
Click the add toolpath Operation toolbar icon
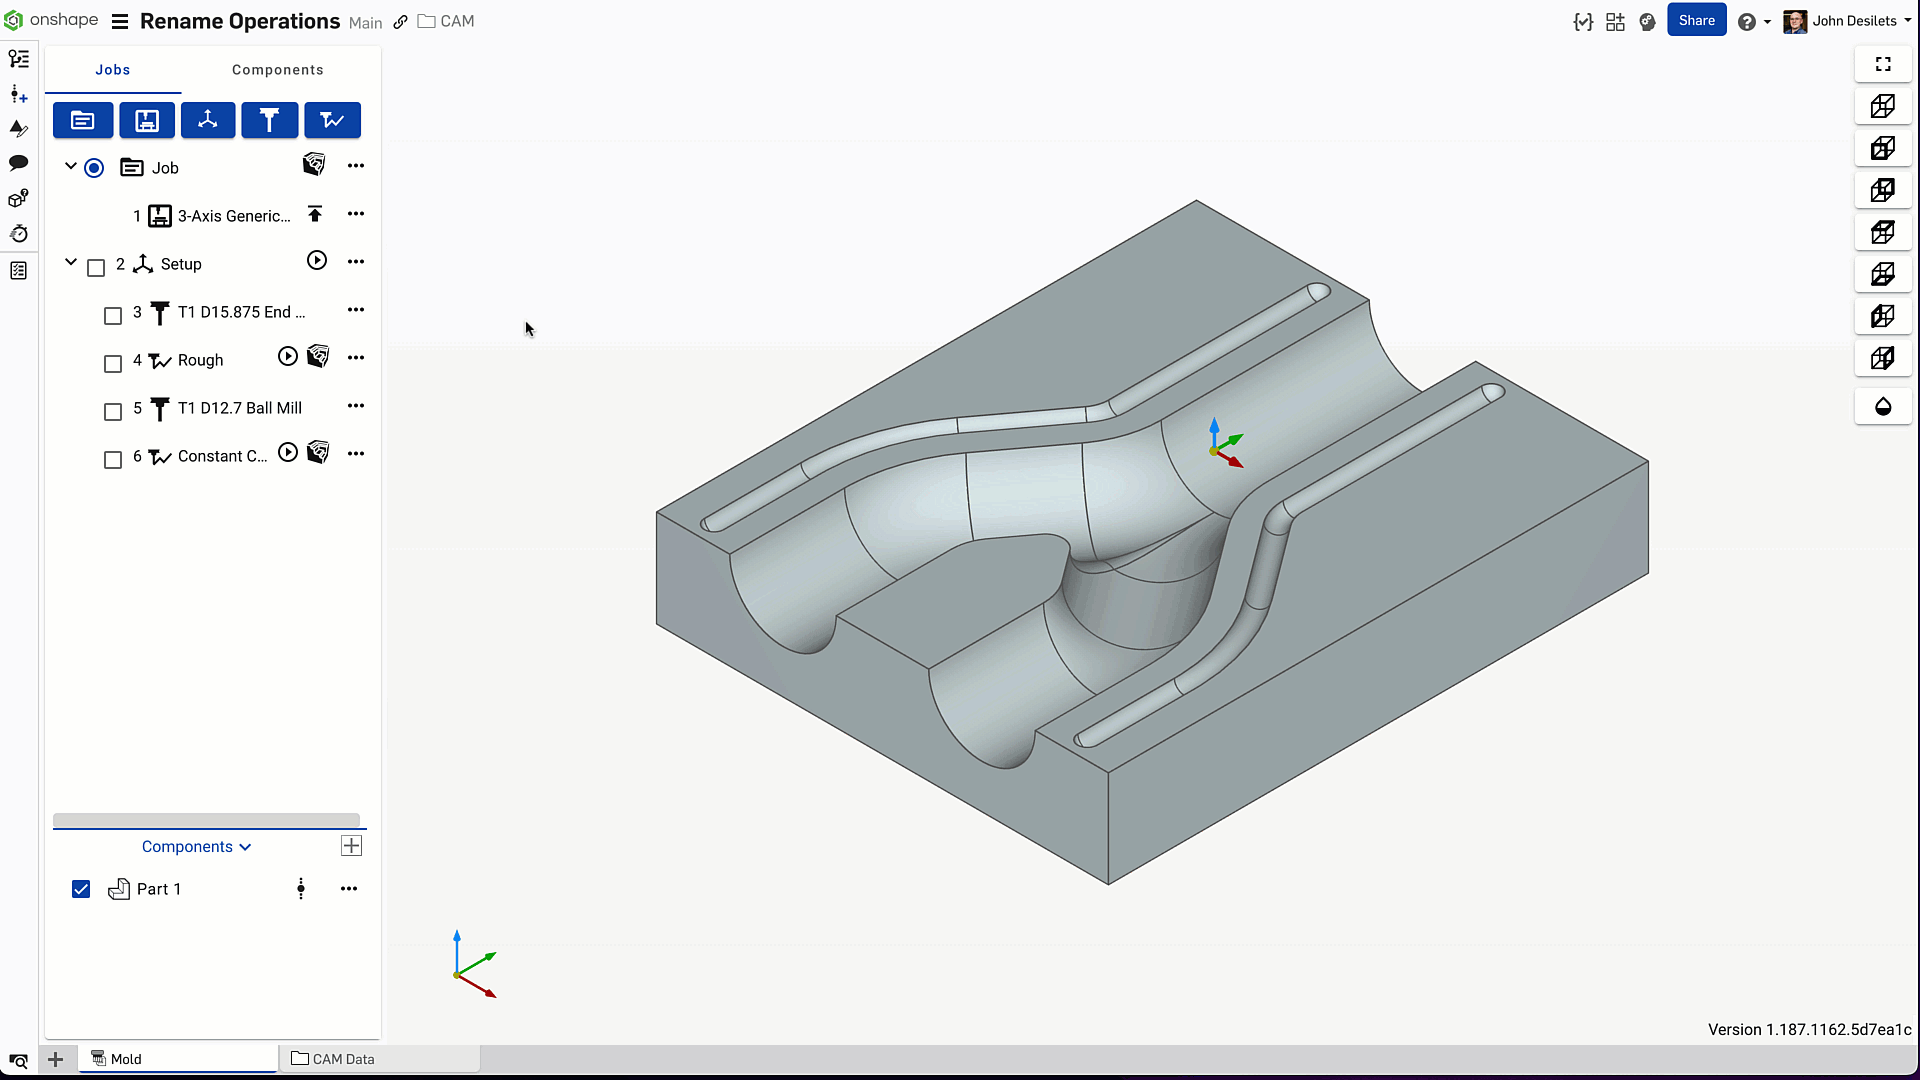point(332,121)
